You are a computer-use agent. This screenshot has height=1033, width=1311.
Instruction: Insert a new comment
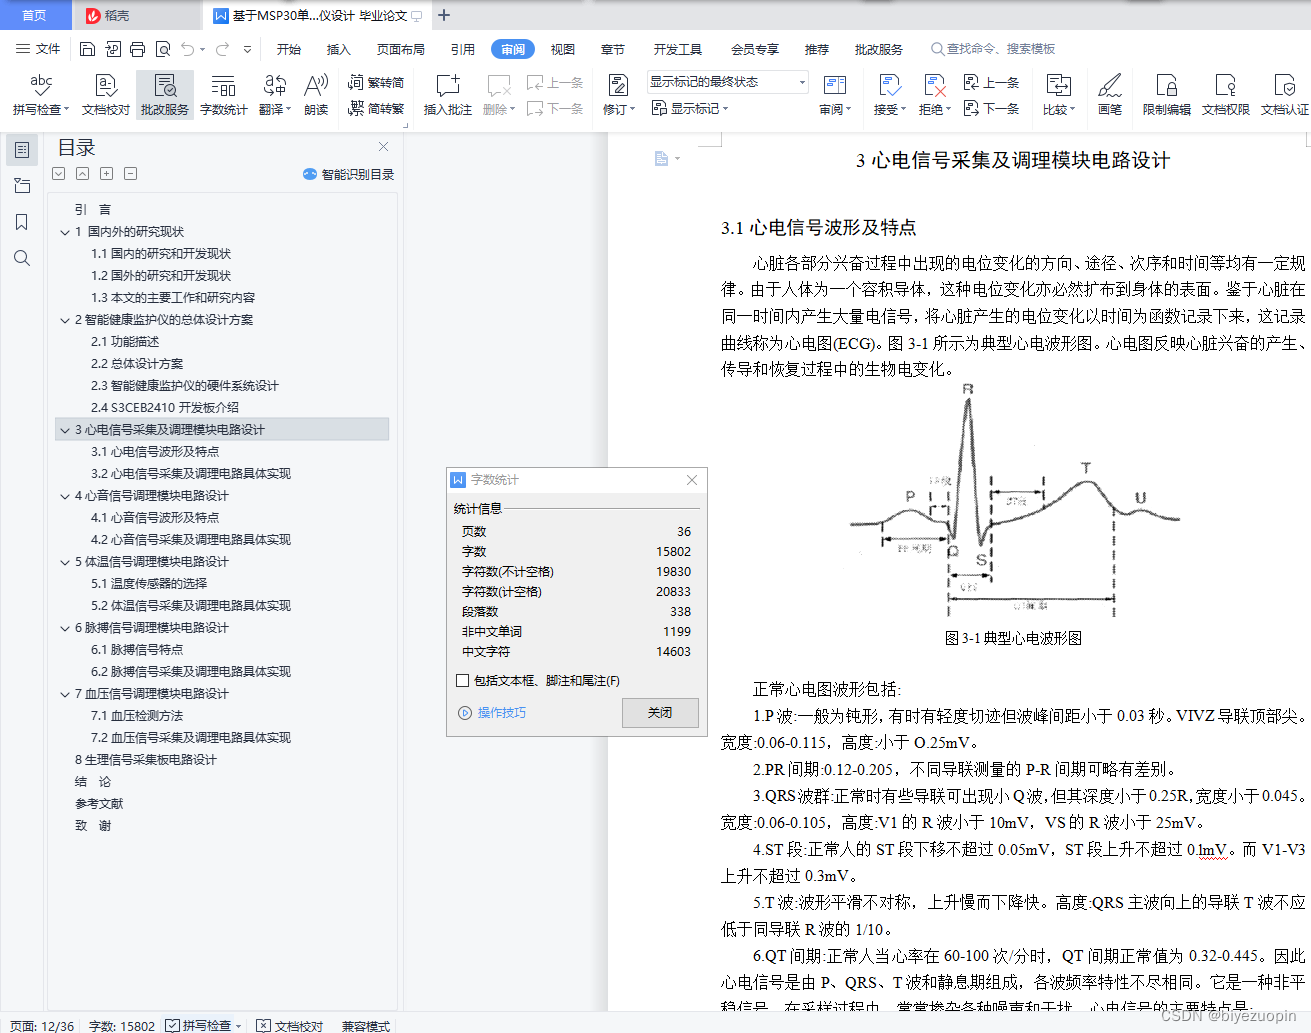[447, 94]
